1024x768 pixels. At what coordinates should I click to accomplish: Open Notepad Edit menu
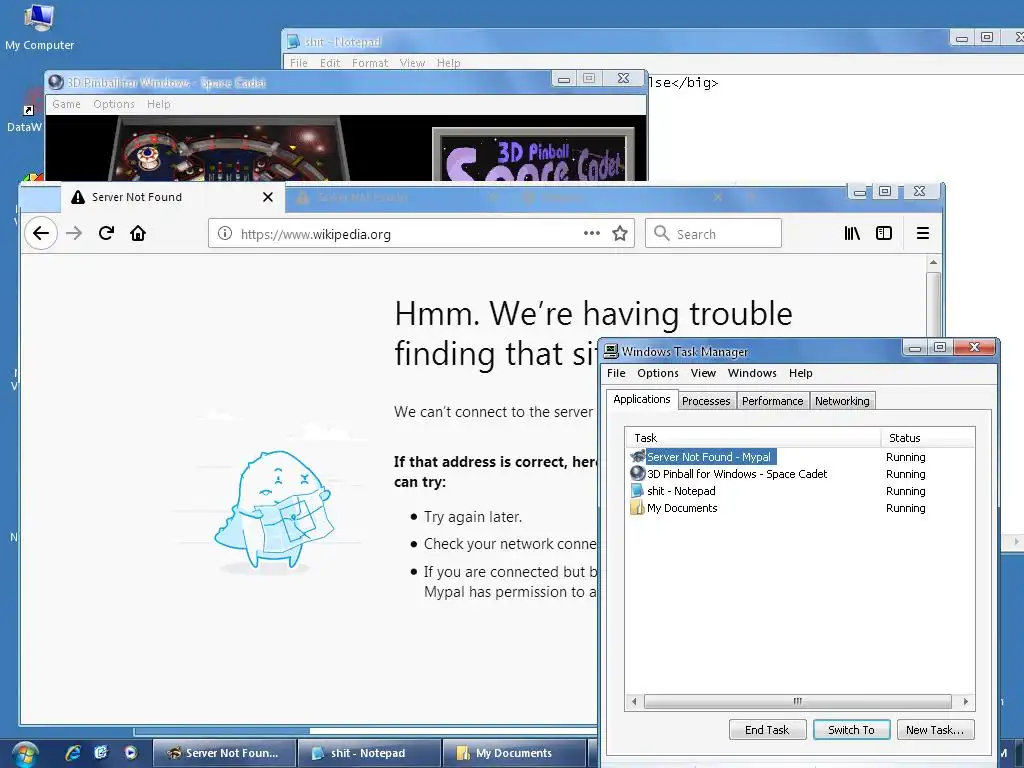[x=330, y=63]
